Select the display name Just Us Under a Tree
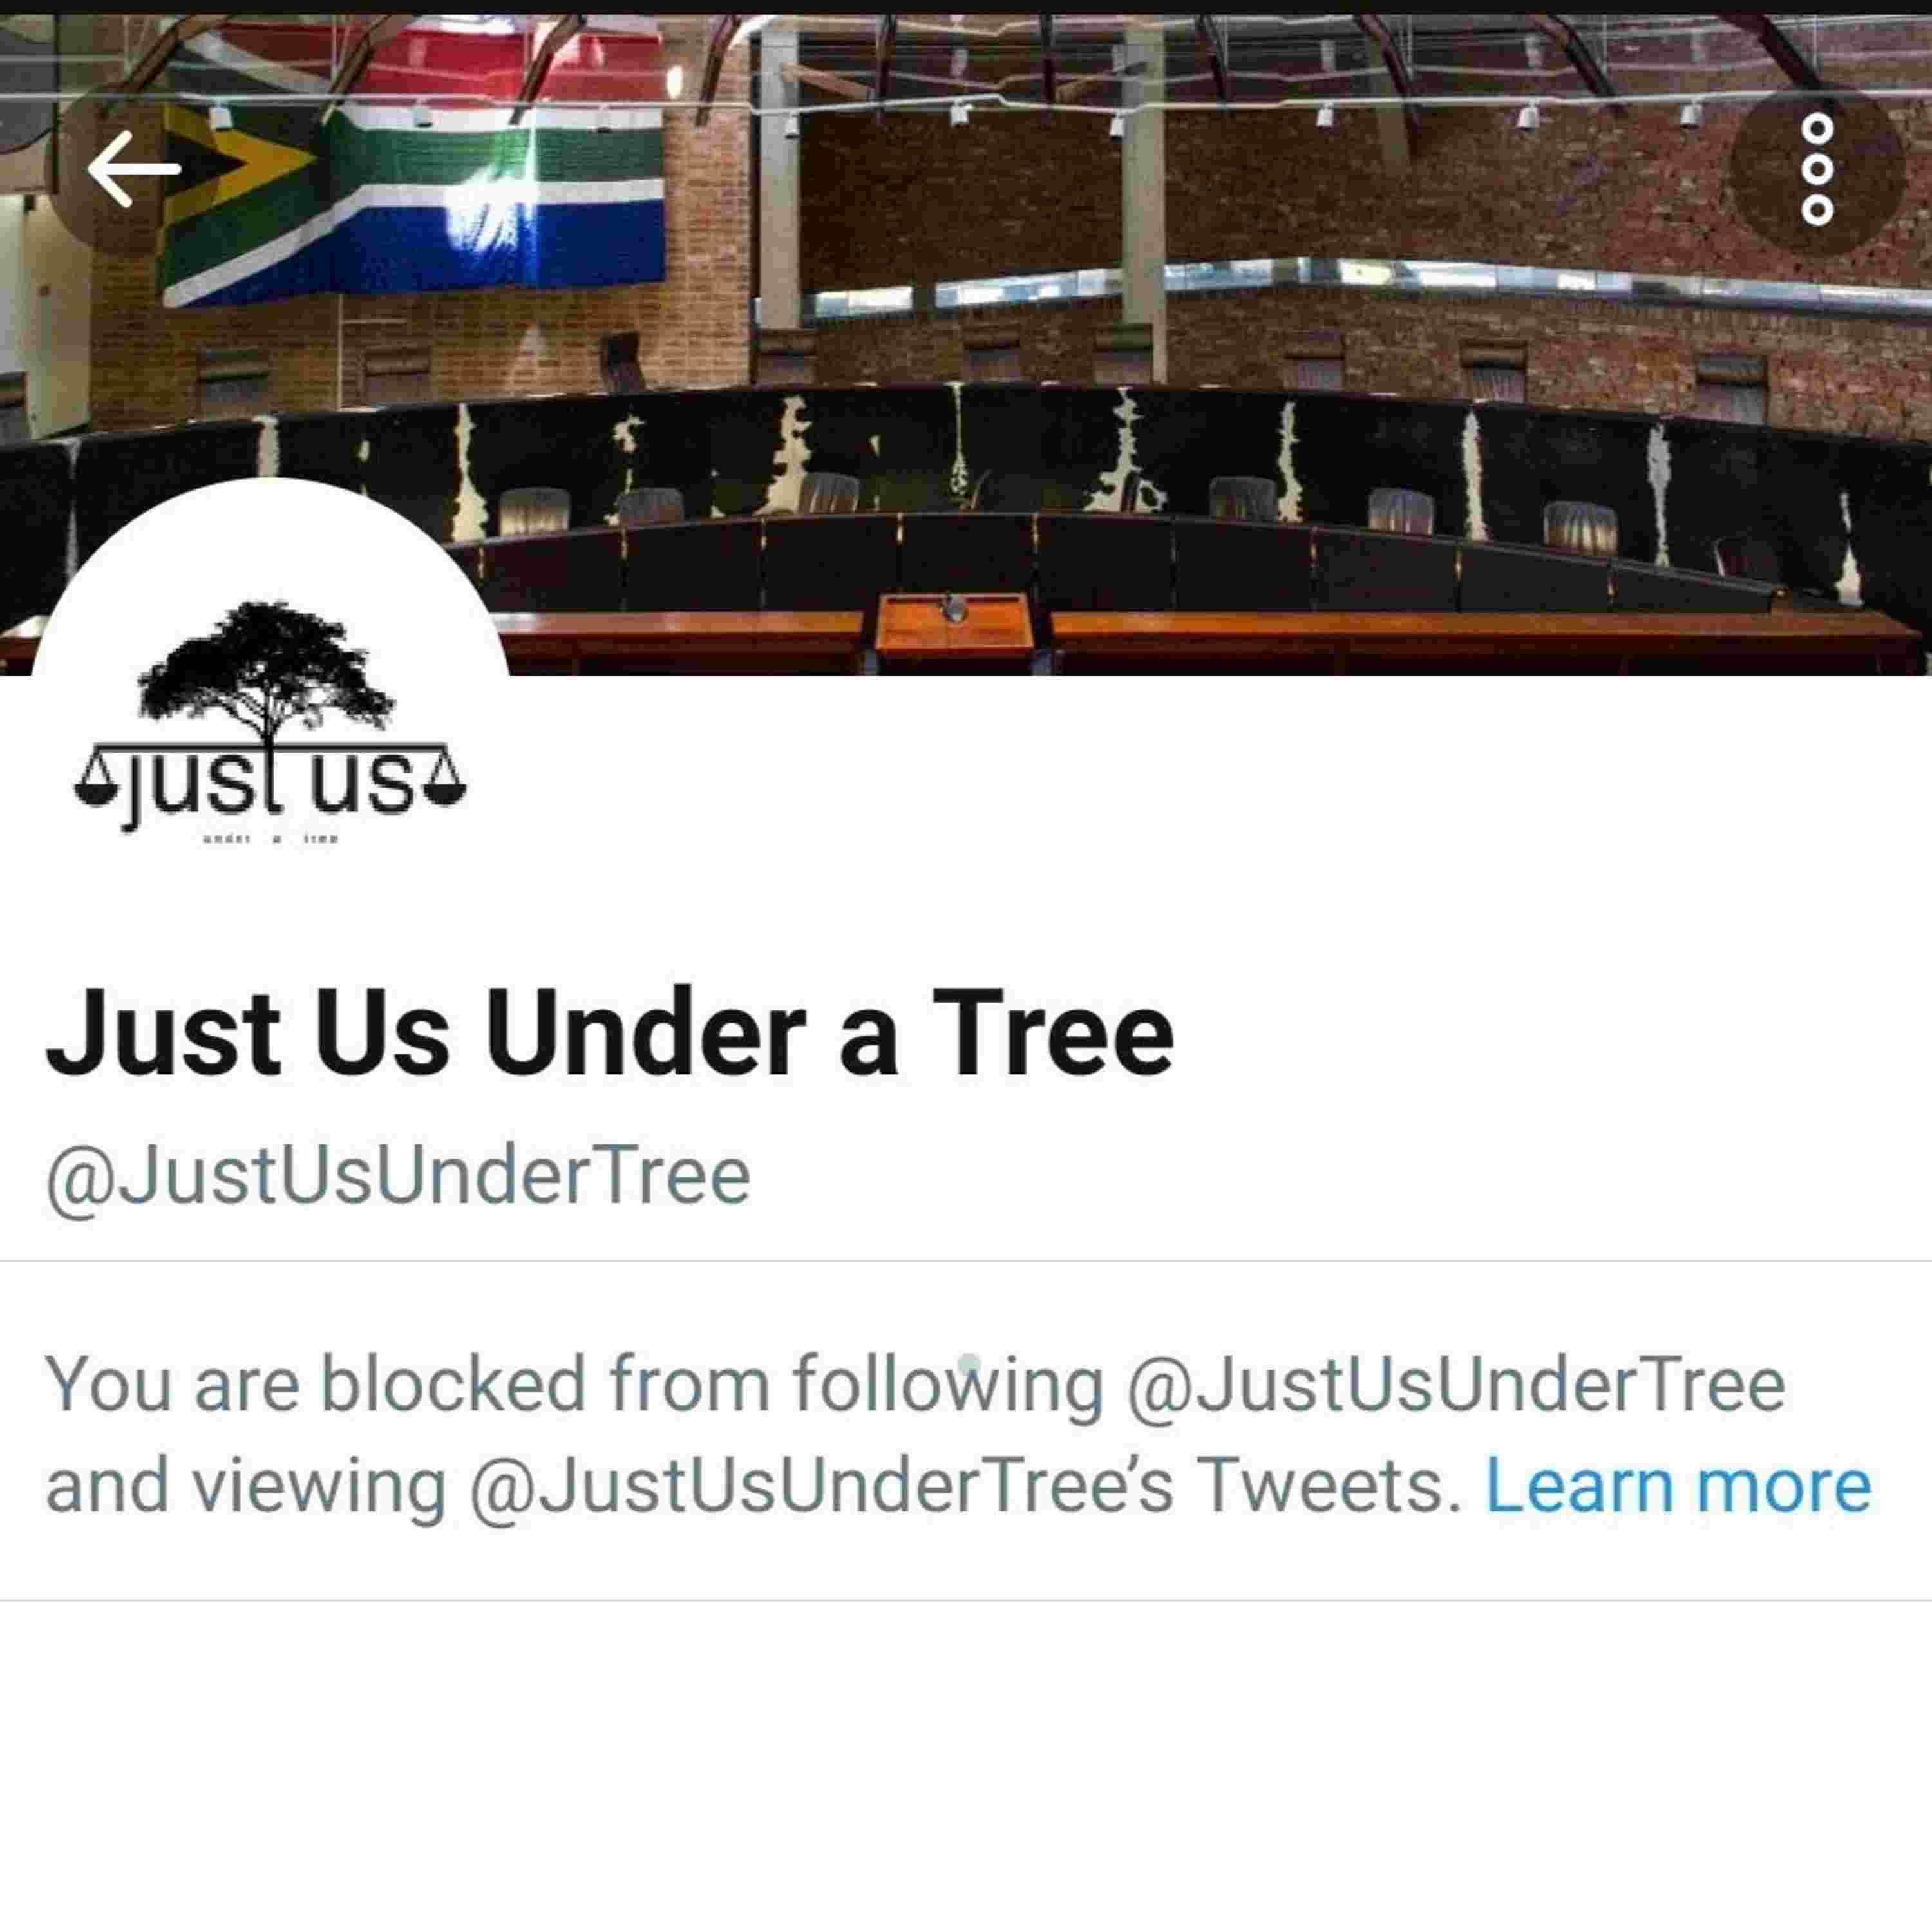 pos(610,1033)
